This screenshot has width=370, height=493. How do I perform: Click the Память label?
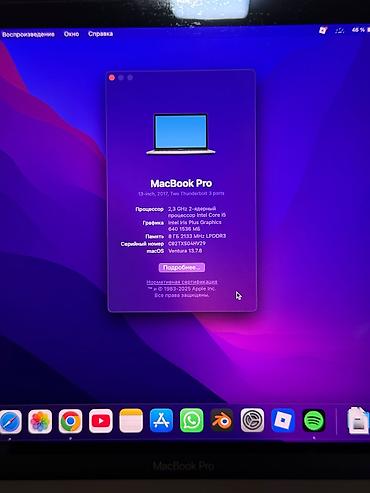[x=154, y=236]
